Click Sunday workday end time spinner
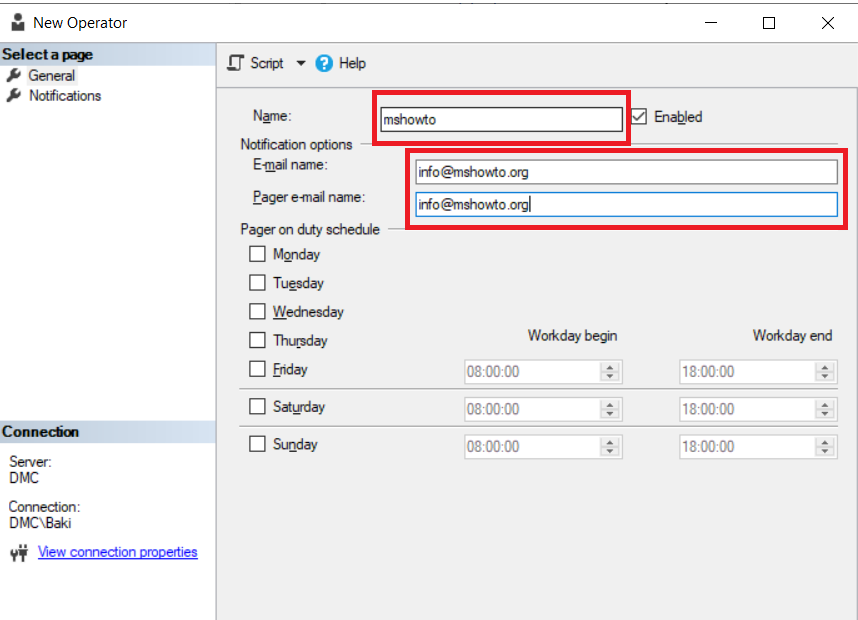 pos(825,446)
